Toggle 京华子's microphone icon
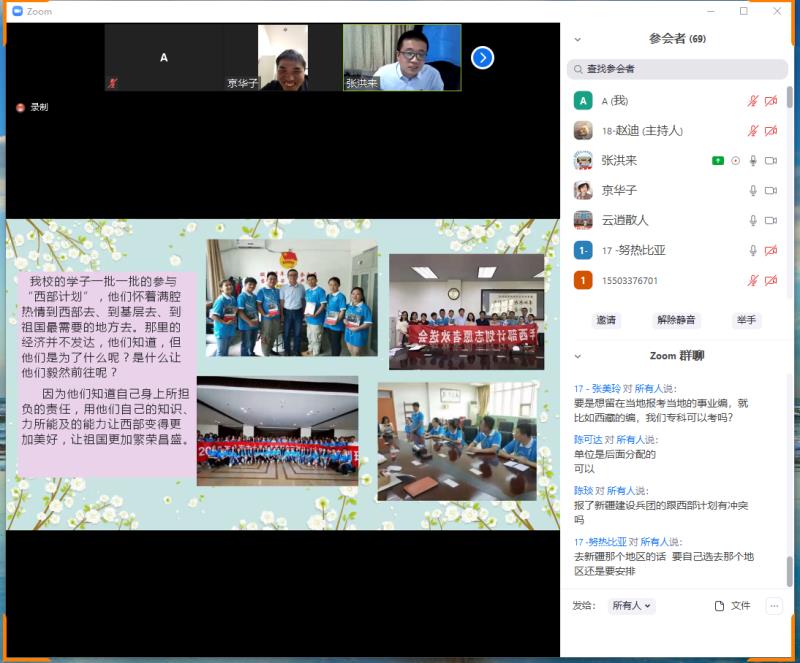This screenshot has width=800, height=663. (x=753, y=190)
